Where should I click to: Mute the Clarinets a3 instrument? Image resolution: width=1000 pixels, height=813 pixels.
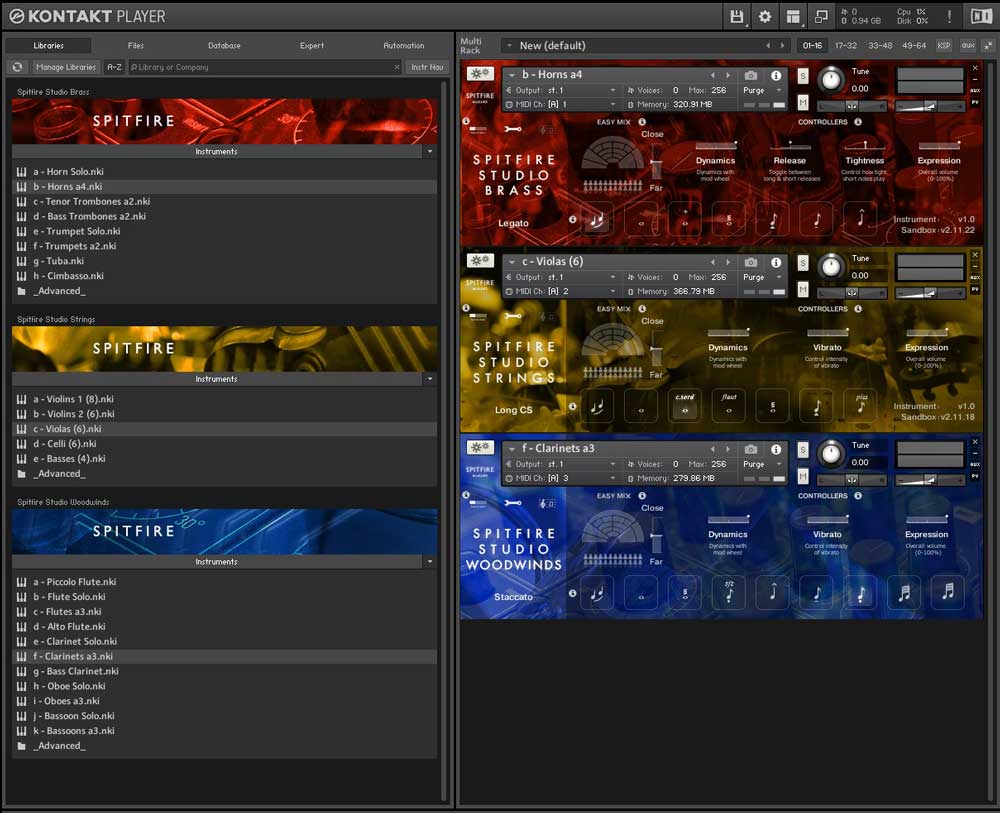click(803, 476)
